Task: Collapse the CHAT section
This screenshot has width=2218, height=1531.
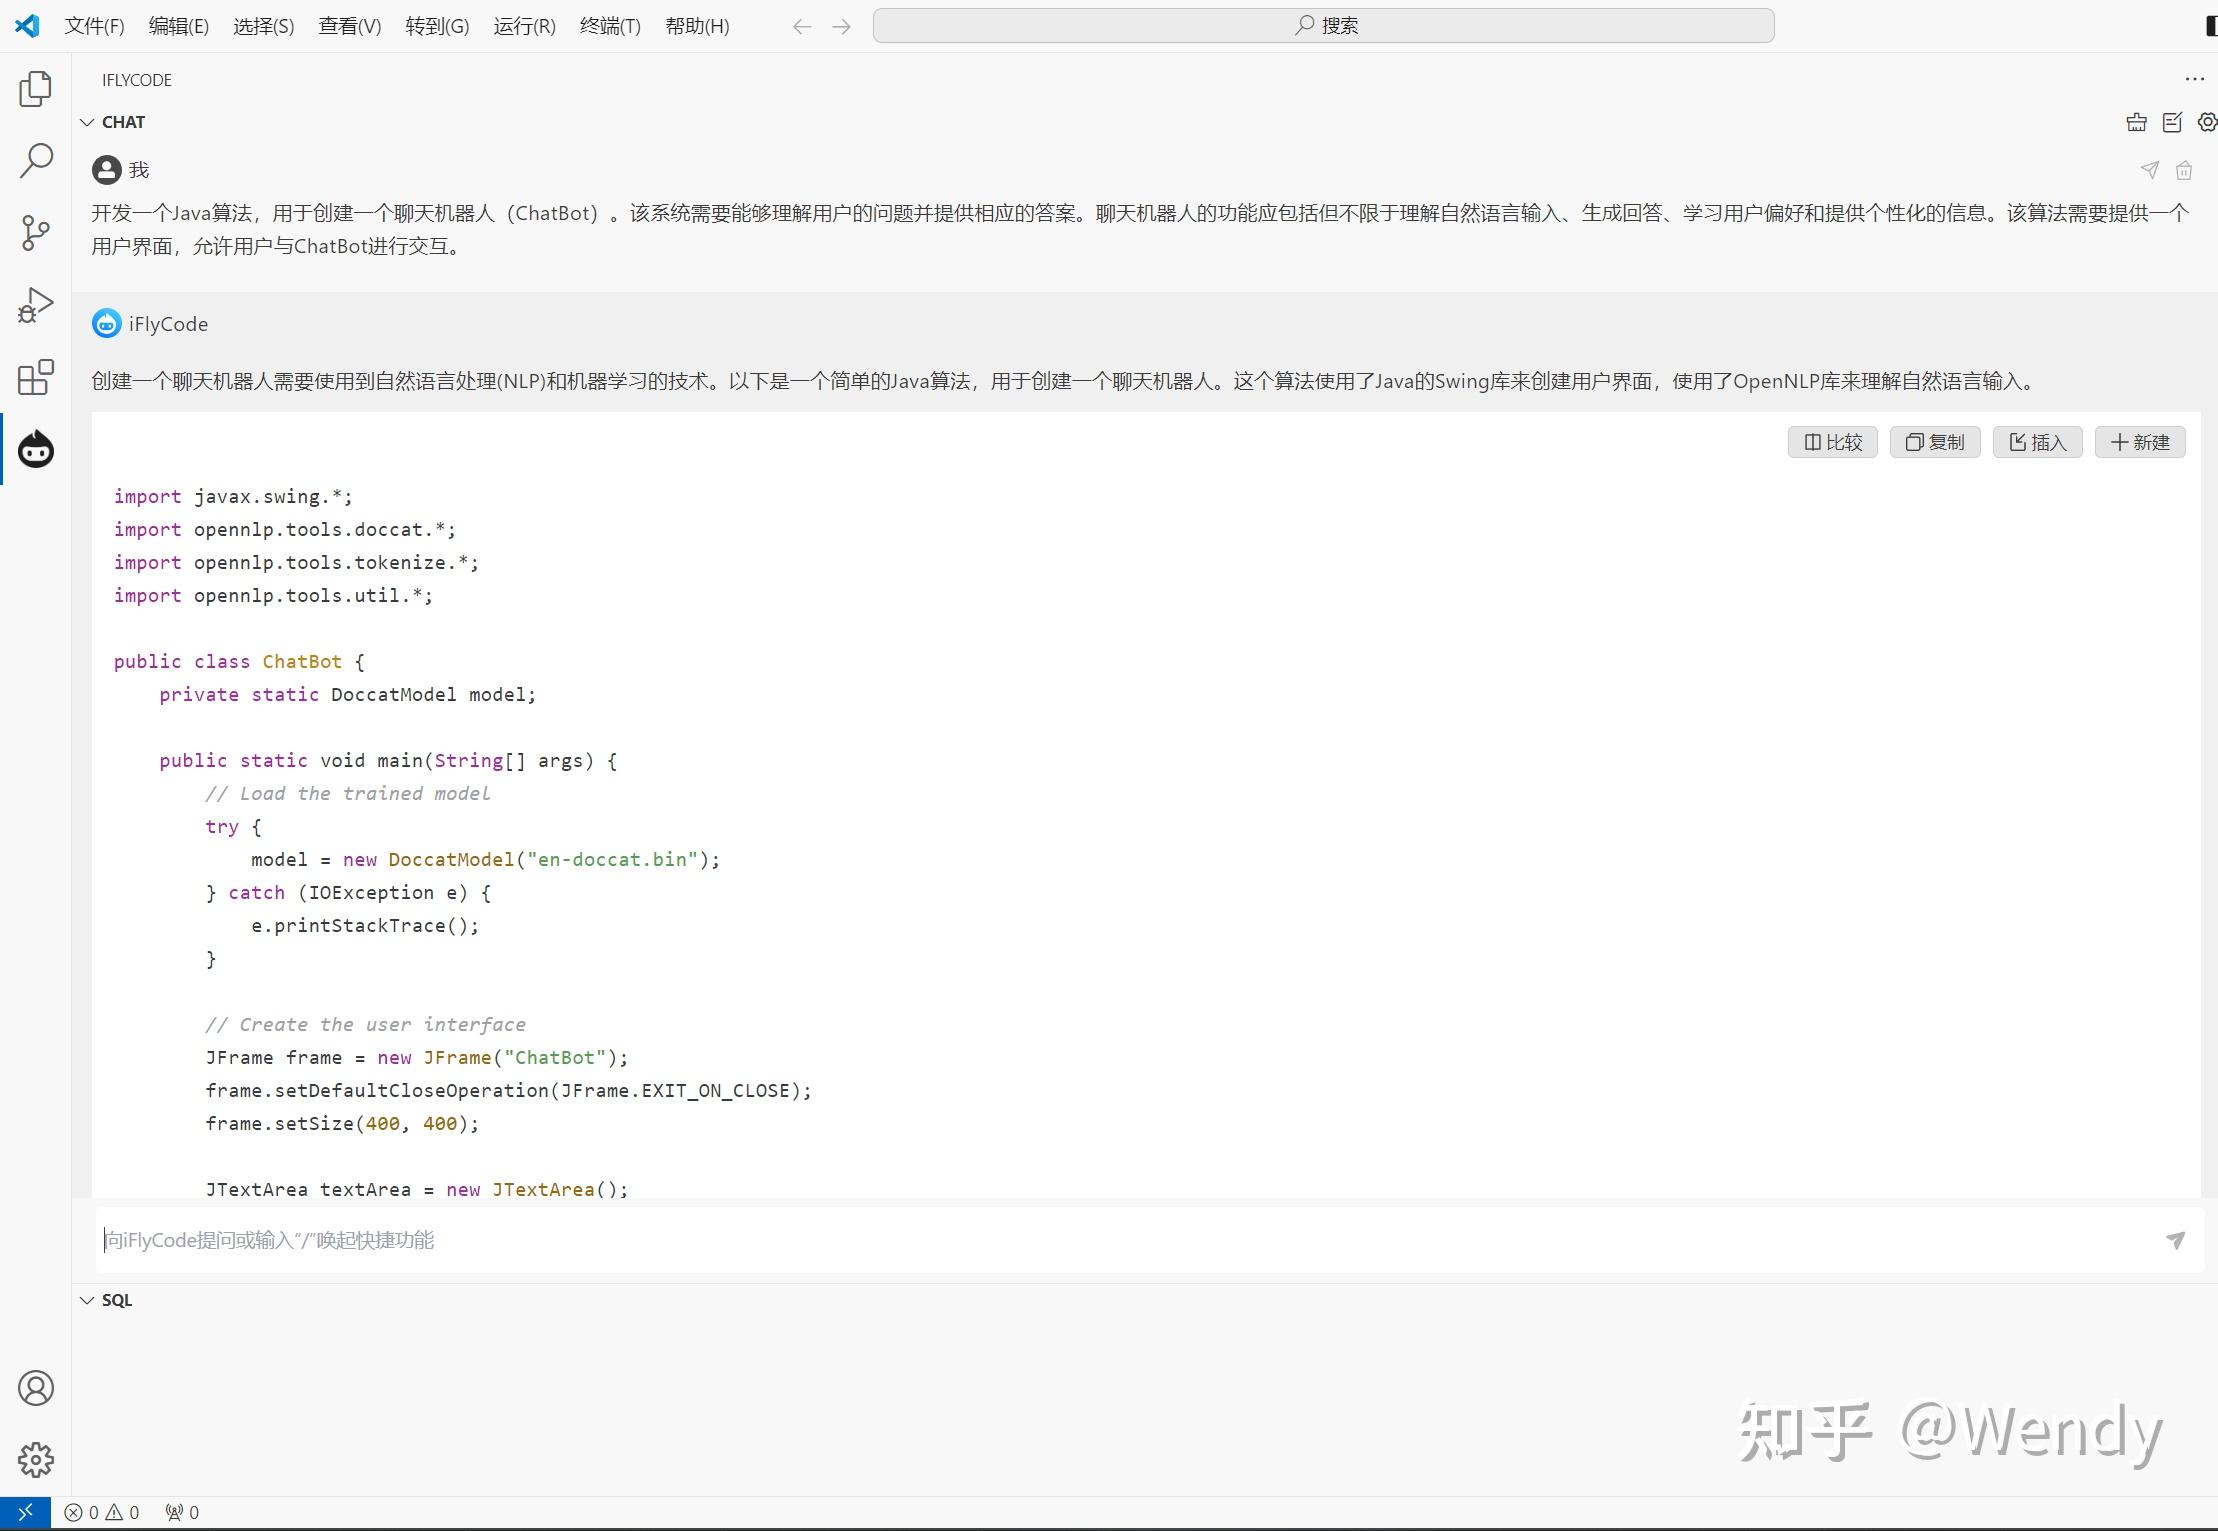Action: pyautogui.click(x=88, y=121)
